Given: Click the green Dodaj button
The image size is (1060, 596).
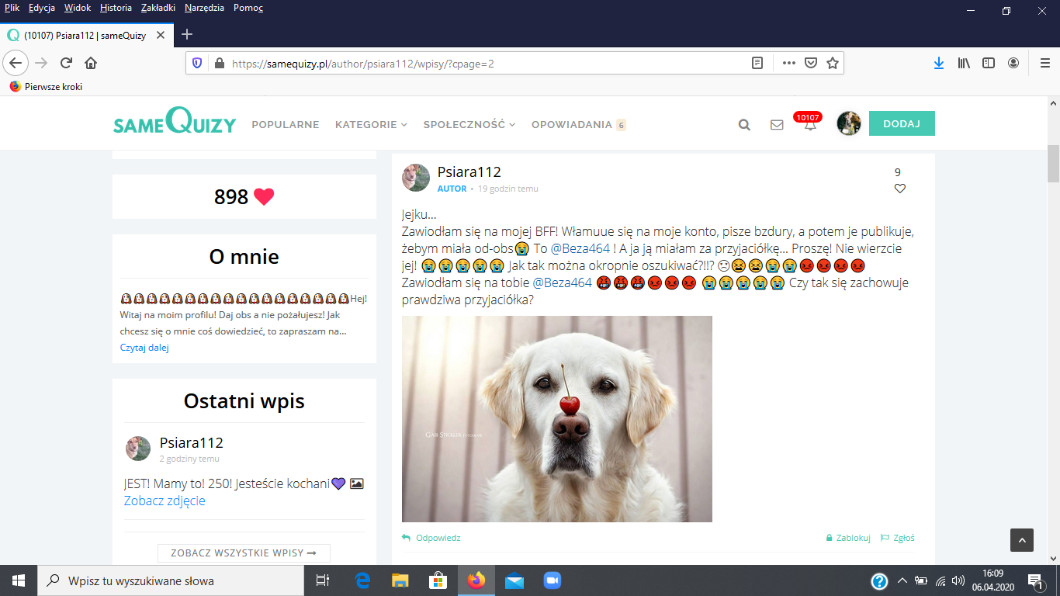Looking at the screenshot, I should click(901, 123).
